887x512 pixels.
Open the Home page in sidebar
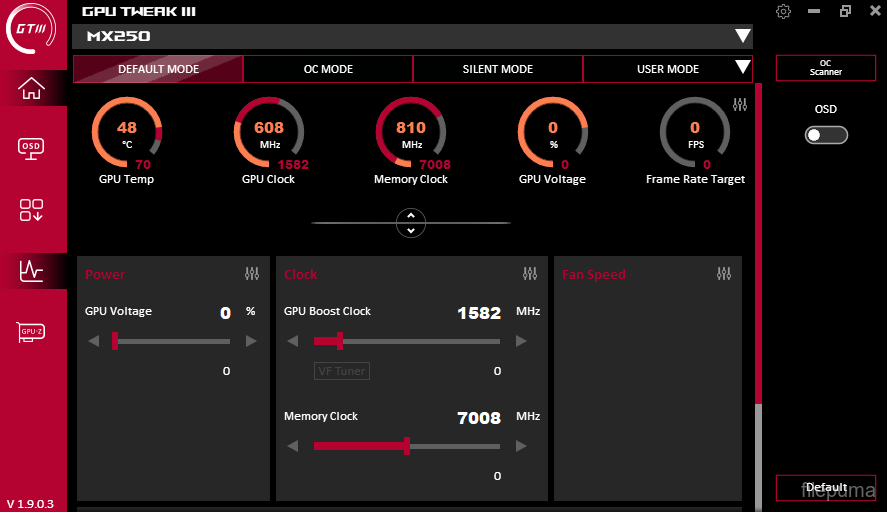[32, 88]
